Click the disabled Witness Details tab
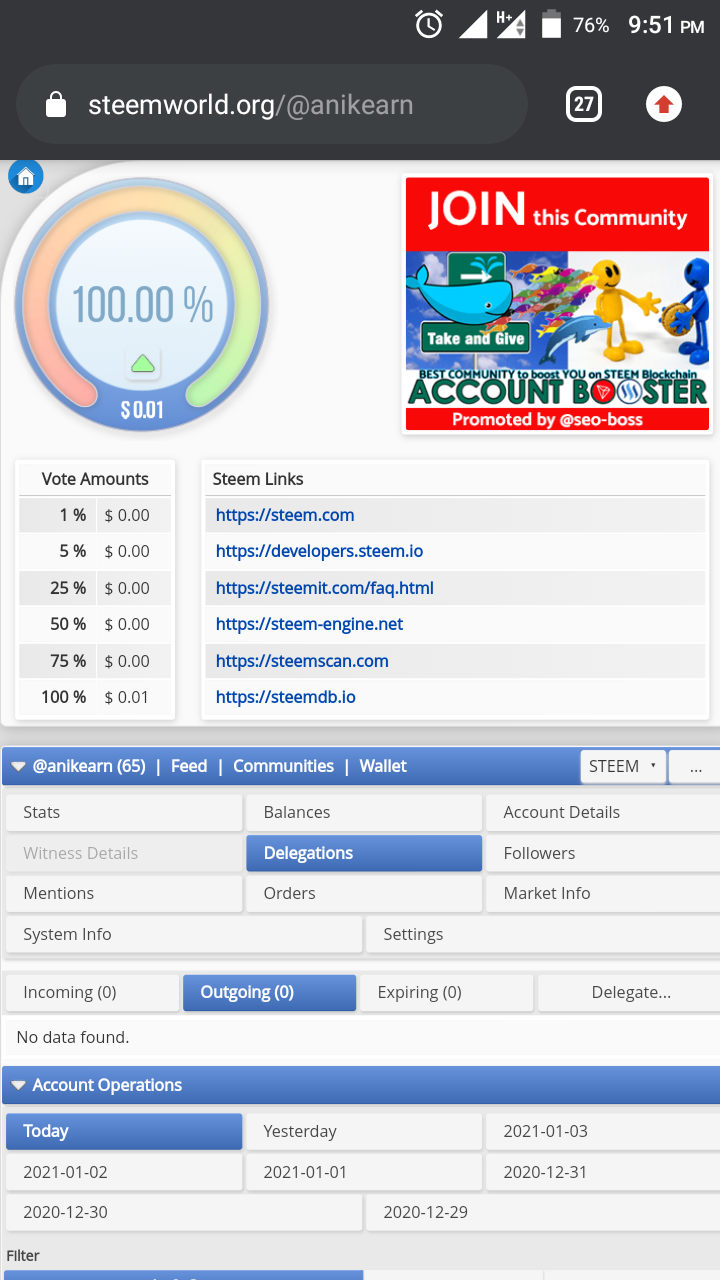This screenshot has width=720, height=1280. click(124, 853)
